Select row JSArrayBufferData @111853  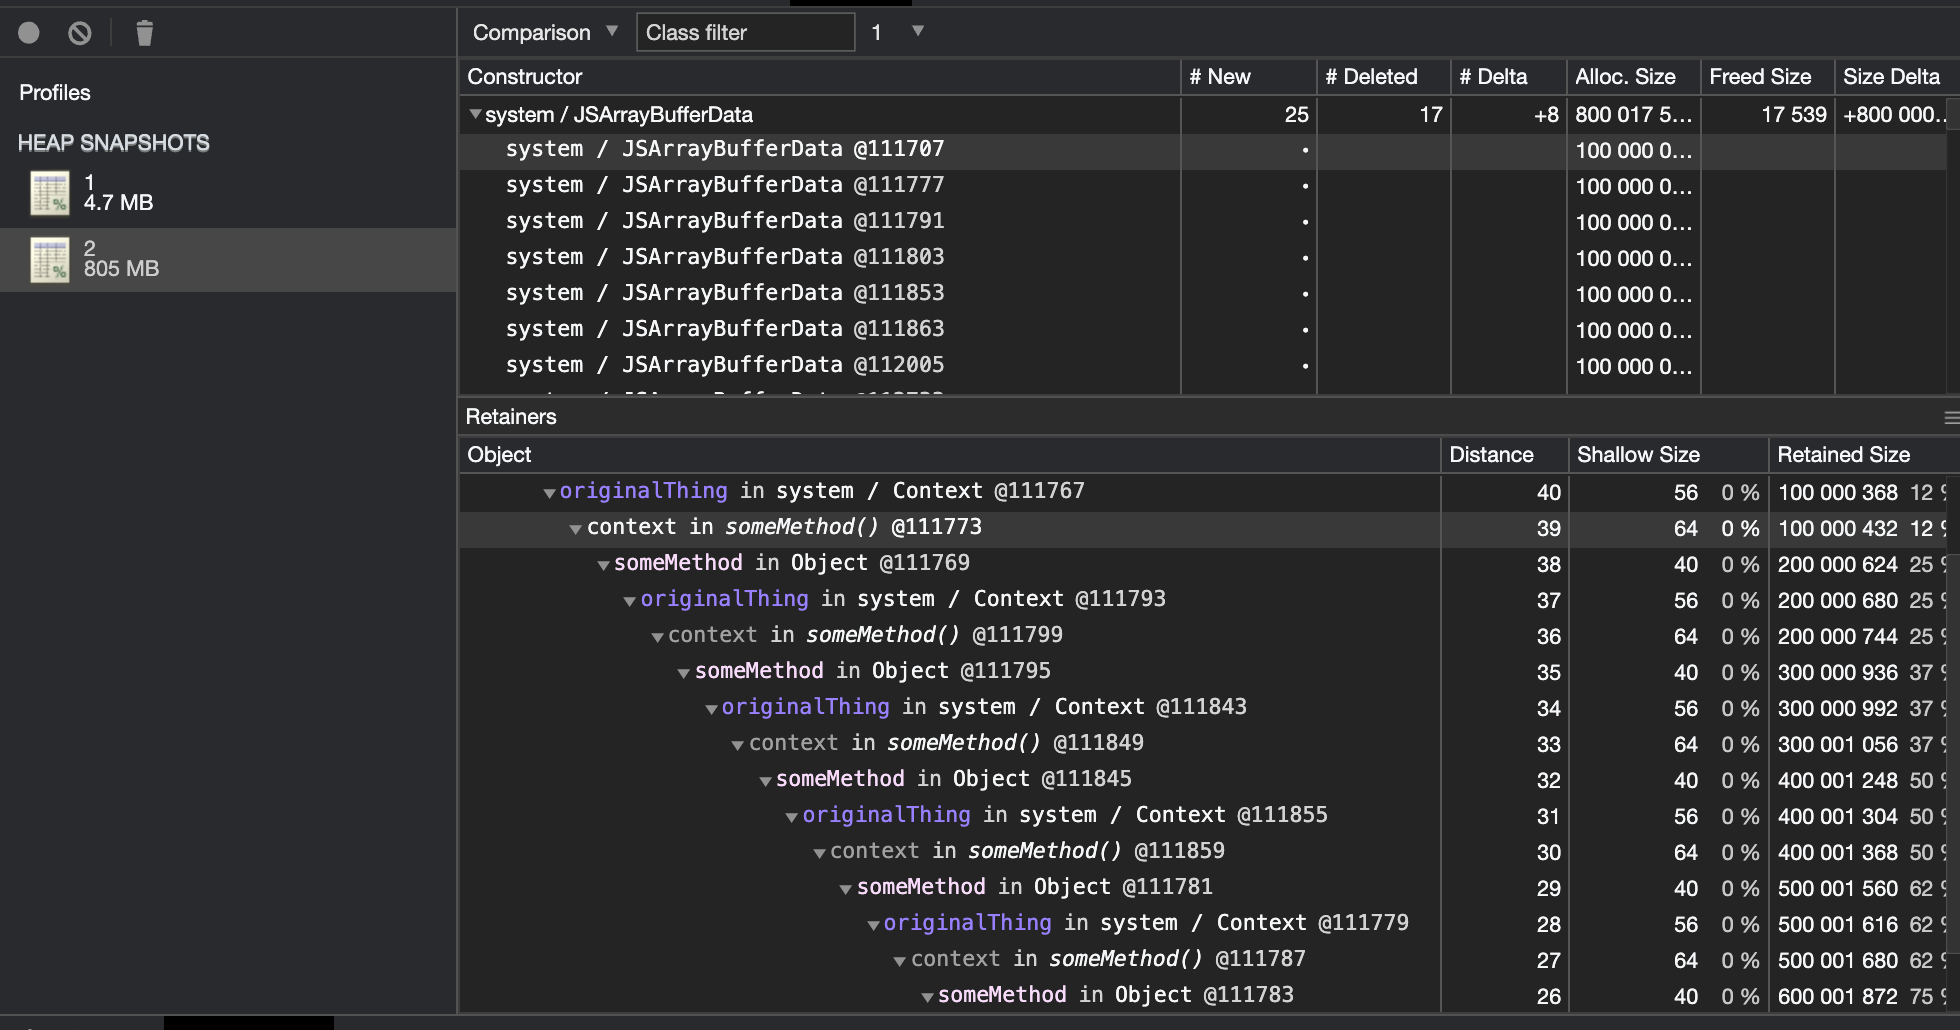tap(1203, 294)
